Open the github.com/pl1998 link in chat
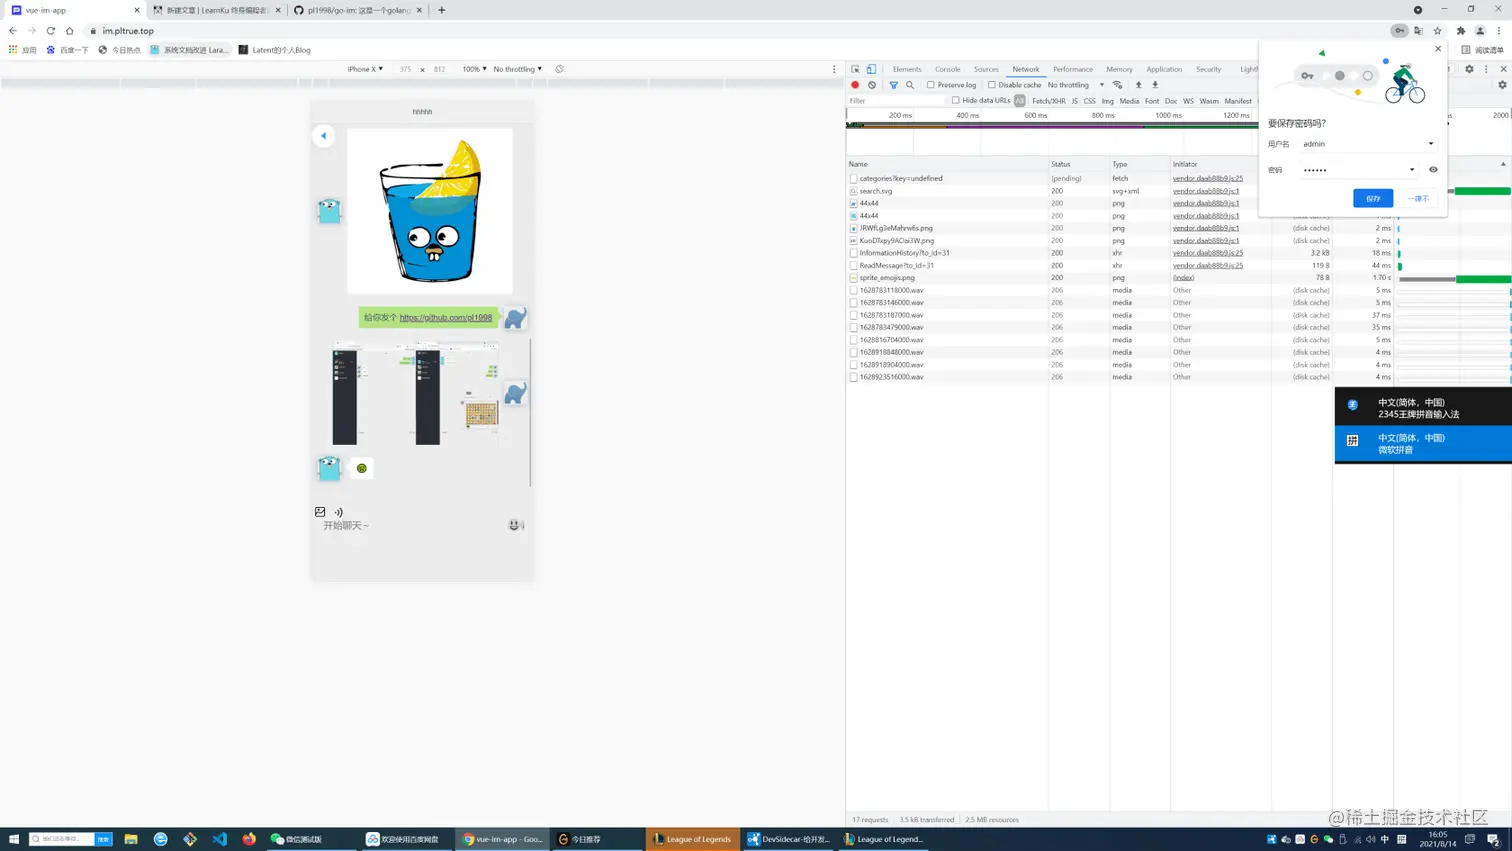Image resolution: width=1512 pixels, height=851 pixels. 446,317
